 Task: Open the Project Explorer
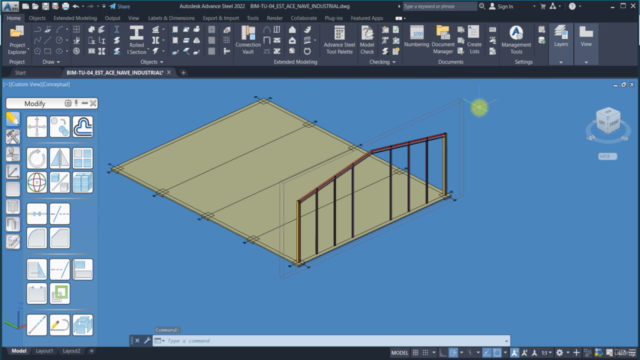tap(17, 40)
